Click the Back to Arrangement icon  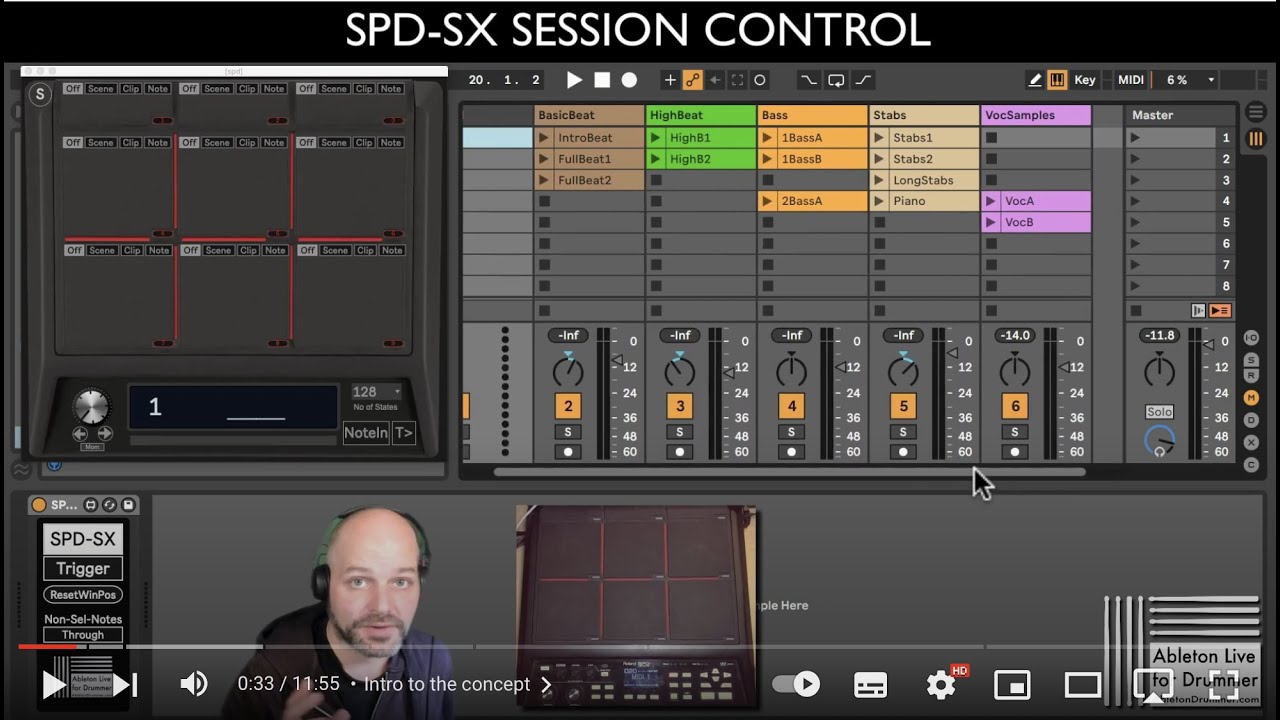(1220, 311)
